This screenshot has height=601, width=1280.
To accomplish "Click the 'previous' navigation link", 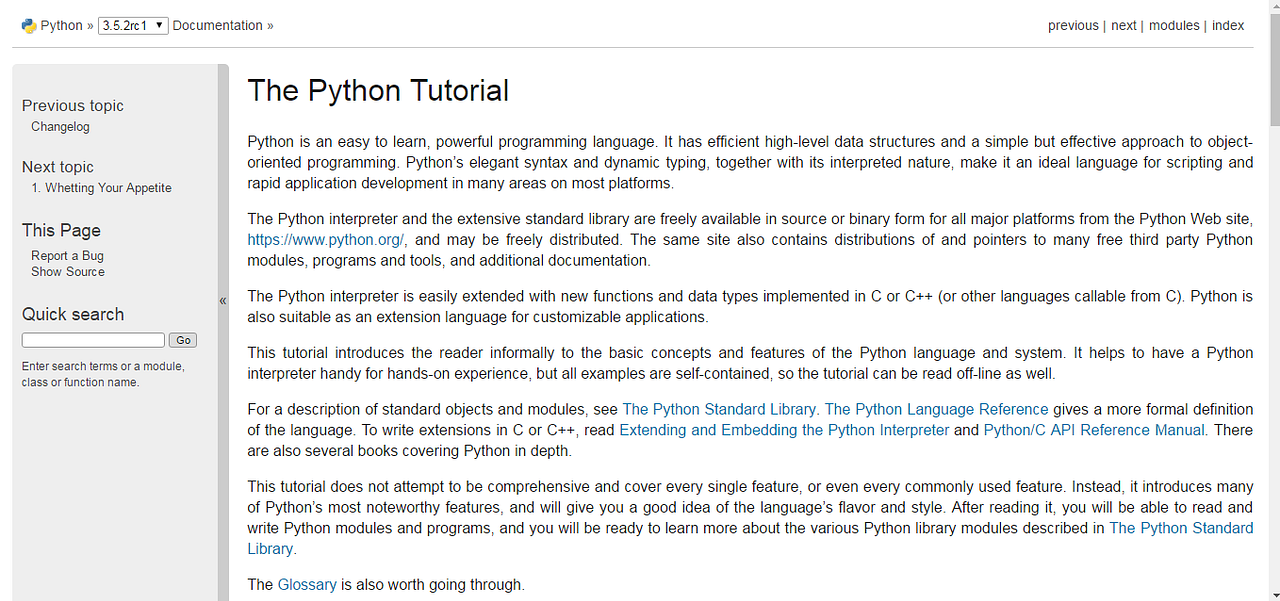I will coord(1073,25).
